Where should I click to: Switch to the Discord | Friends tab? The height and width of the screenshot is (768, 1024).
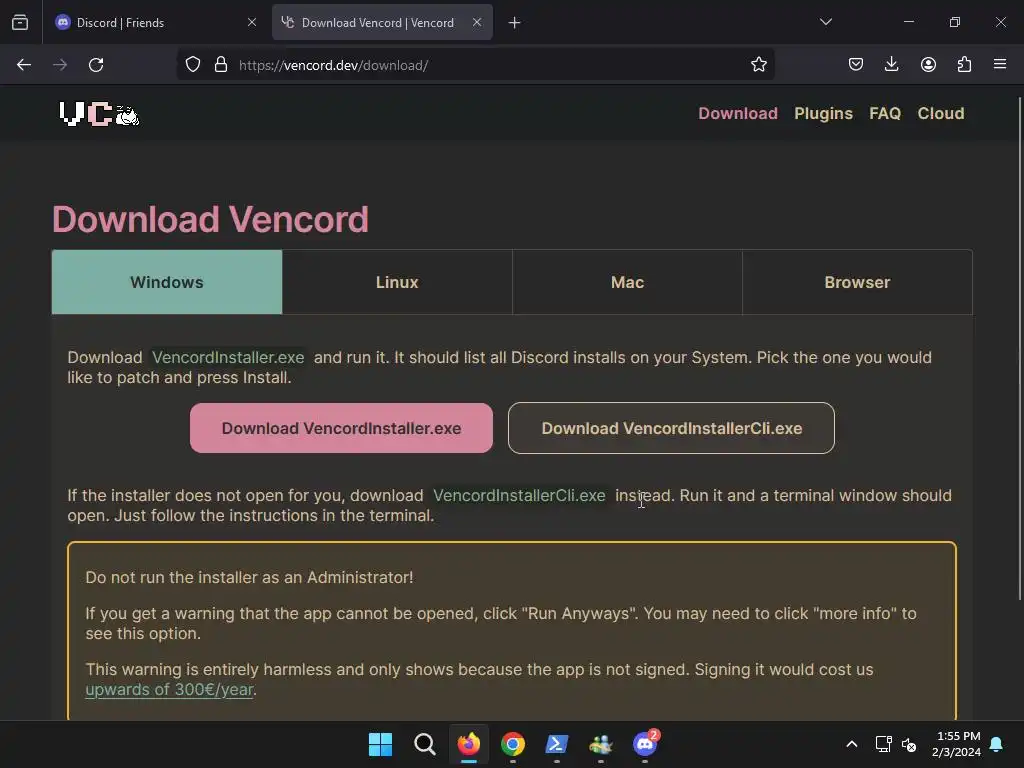(157, 22)
